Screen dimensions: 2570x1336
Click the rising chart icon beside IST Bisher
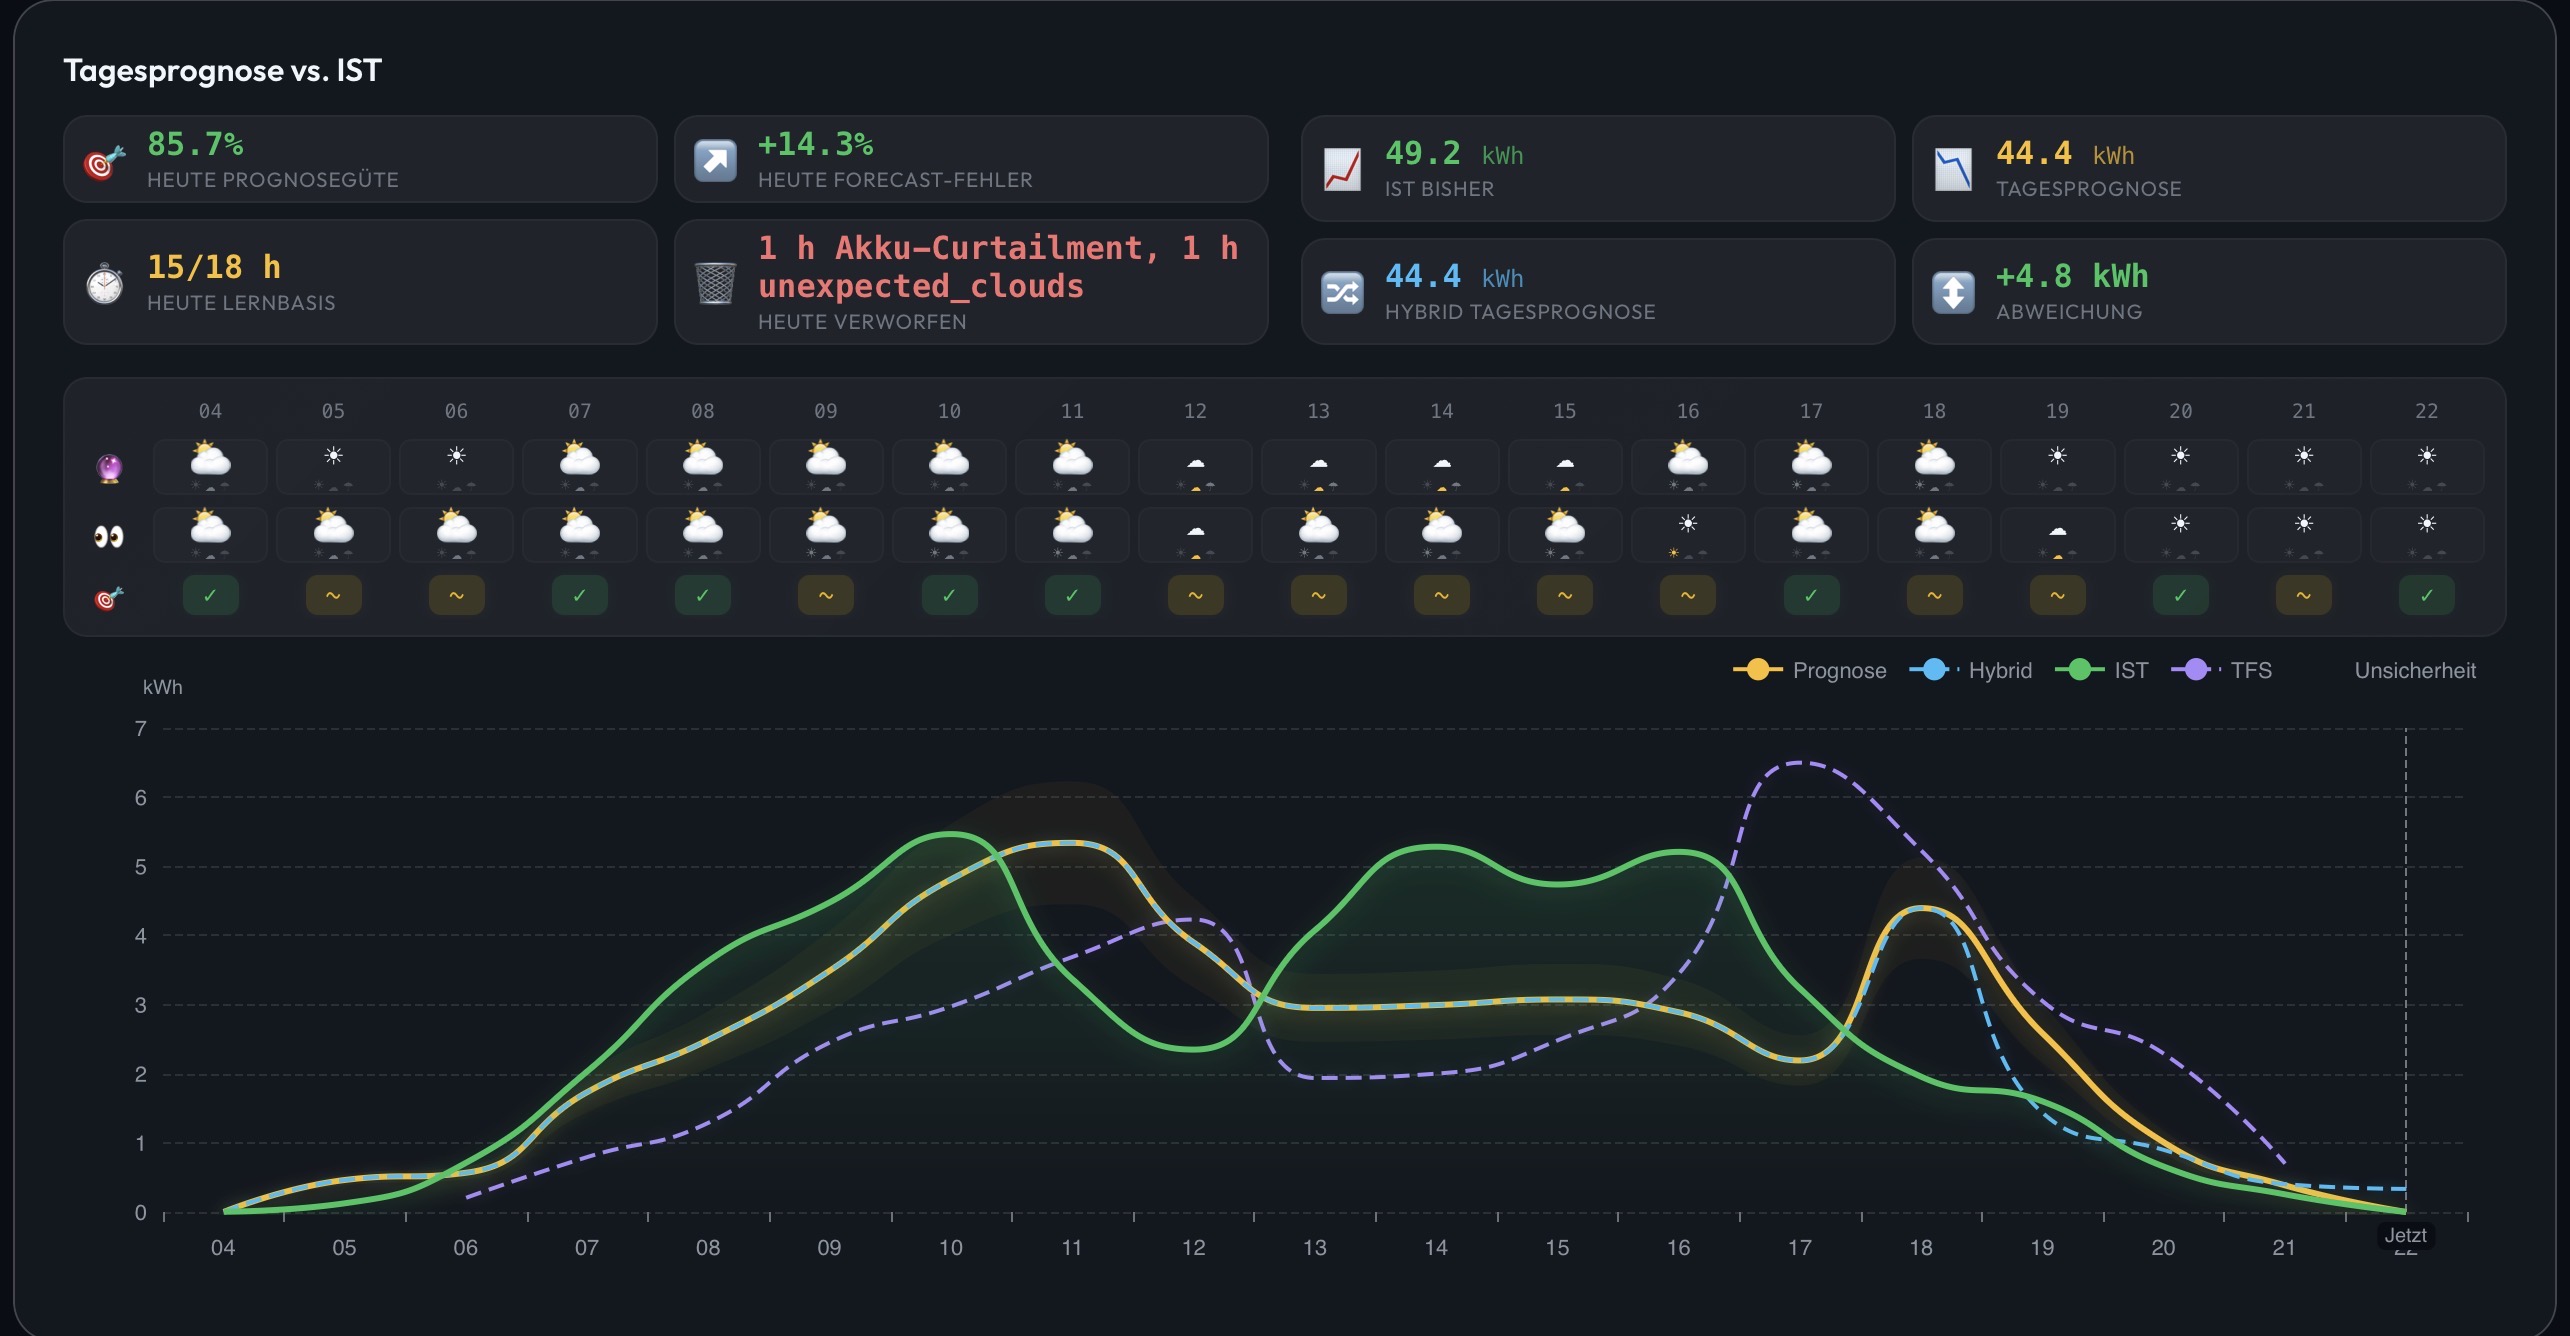(1342, 170)
